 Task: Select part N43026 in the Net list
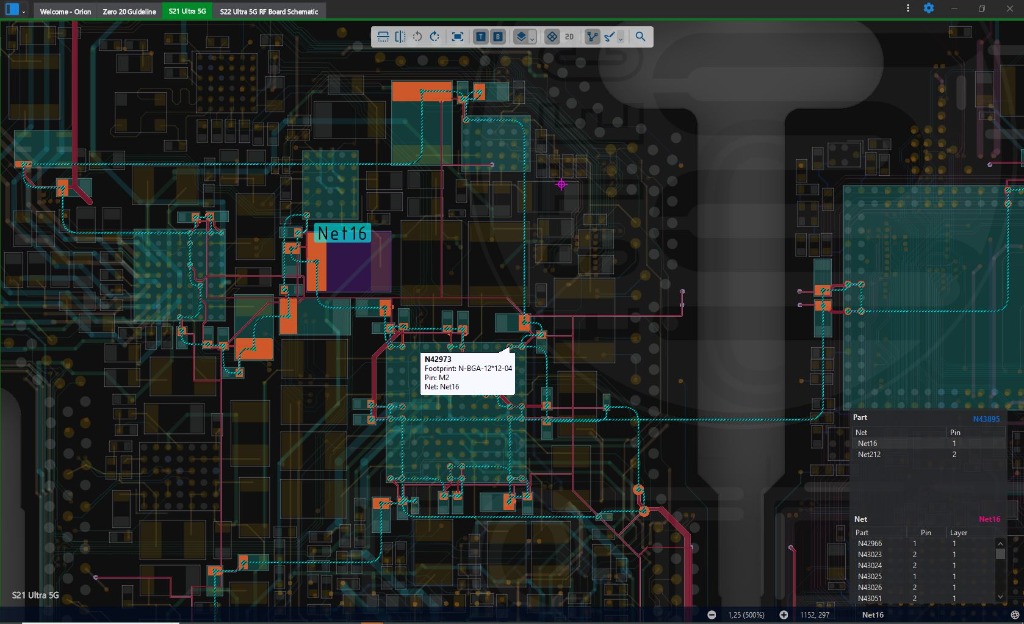[870, 587]
